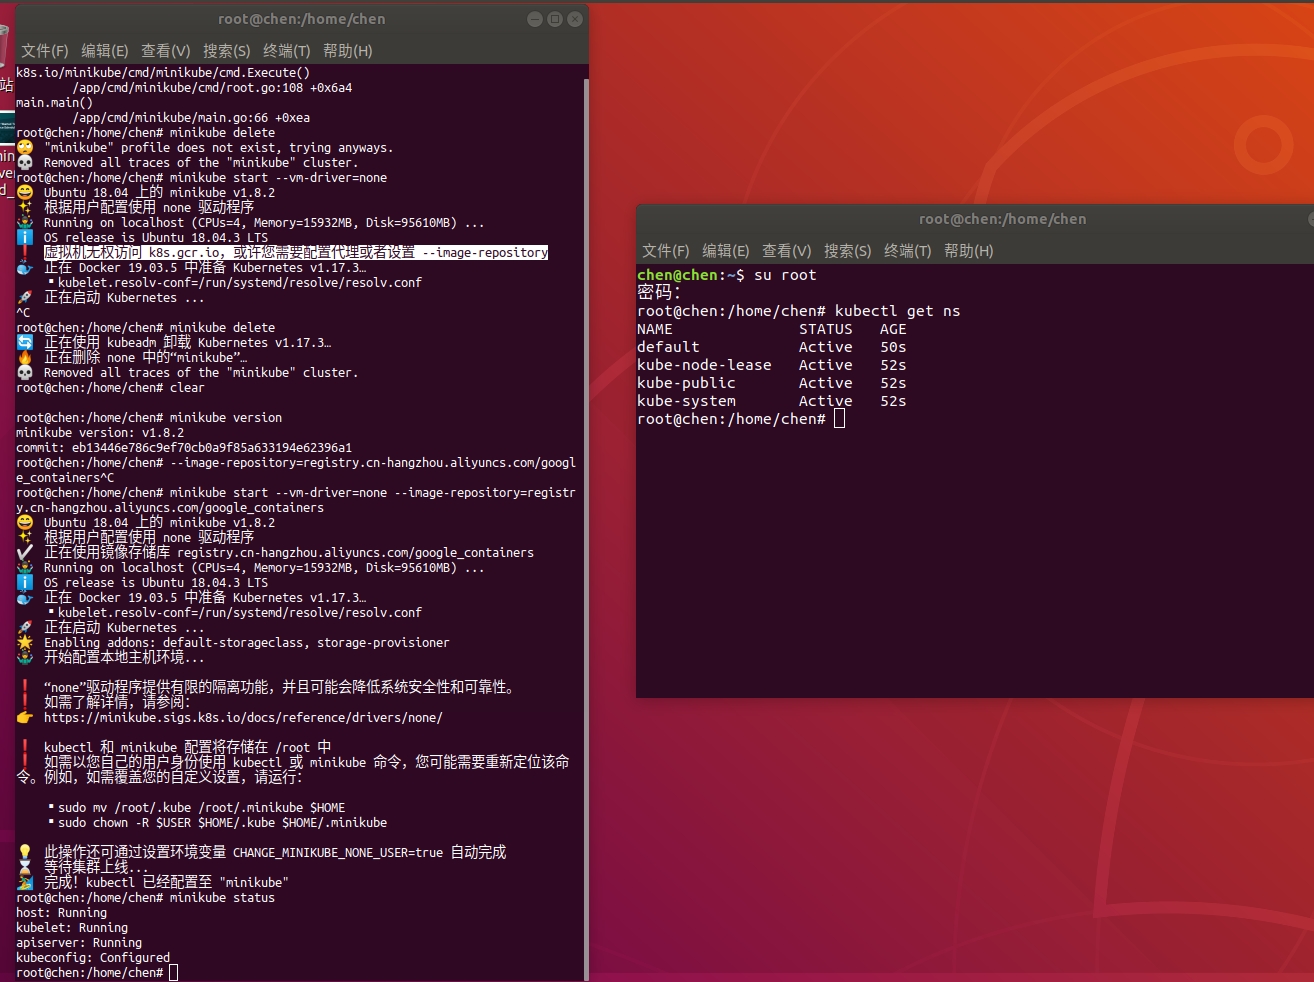
Task: Open the minikube.sigs.k8s.io drivers URL
Action: coord(243,717)
